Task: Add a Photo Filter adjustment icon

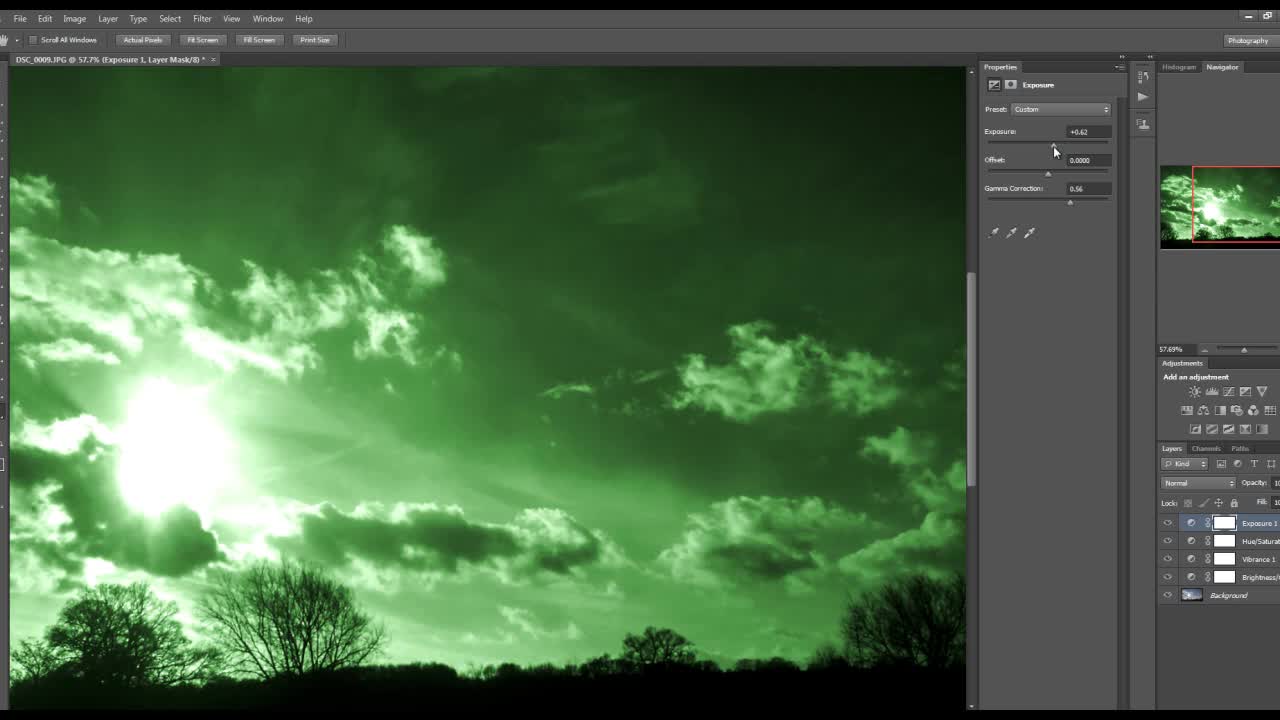Action: 1237,410
